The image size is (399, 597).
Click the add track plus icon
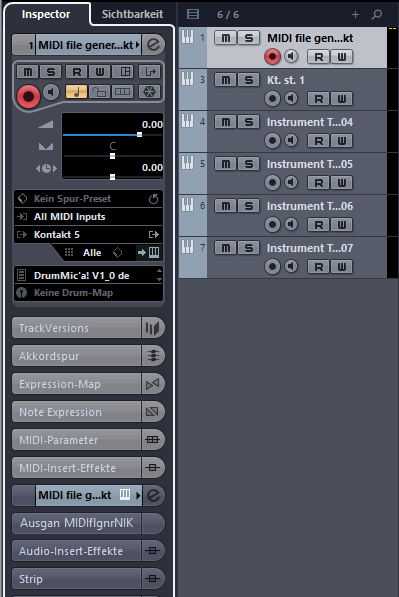pos(355,14)
